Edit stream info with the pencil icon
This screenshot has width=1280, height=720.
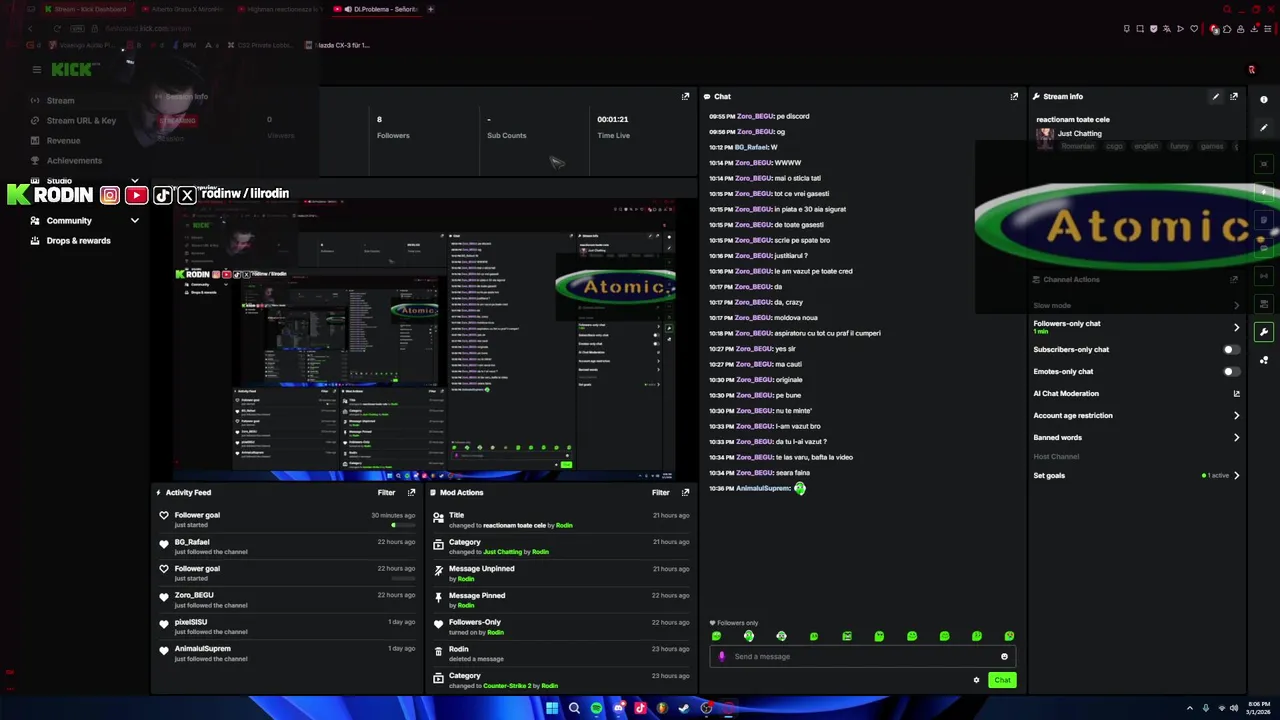pyautogui.click(x=1216, y=97)
